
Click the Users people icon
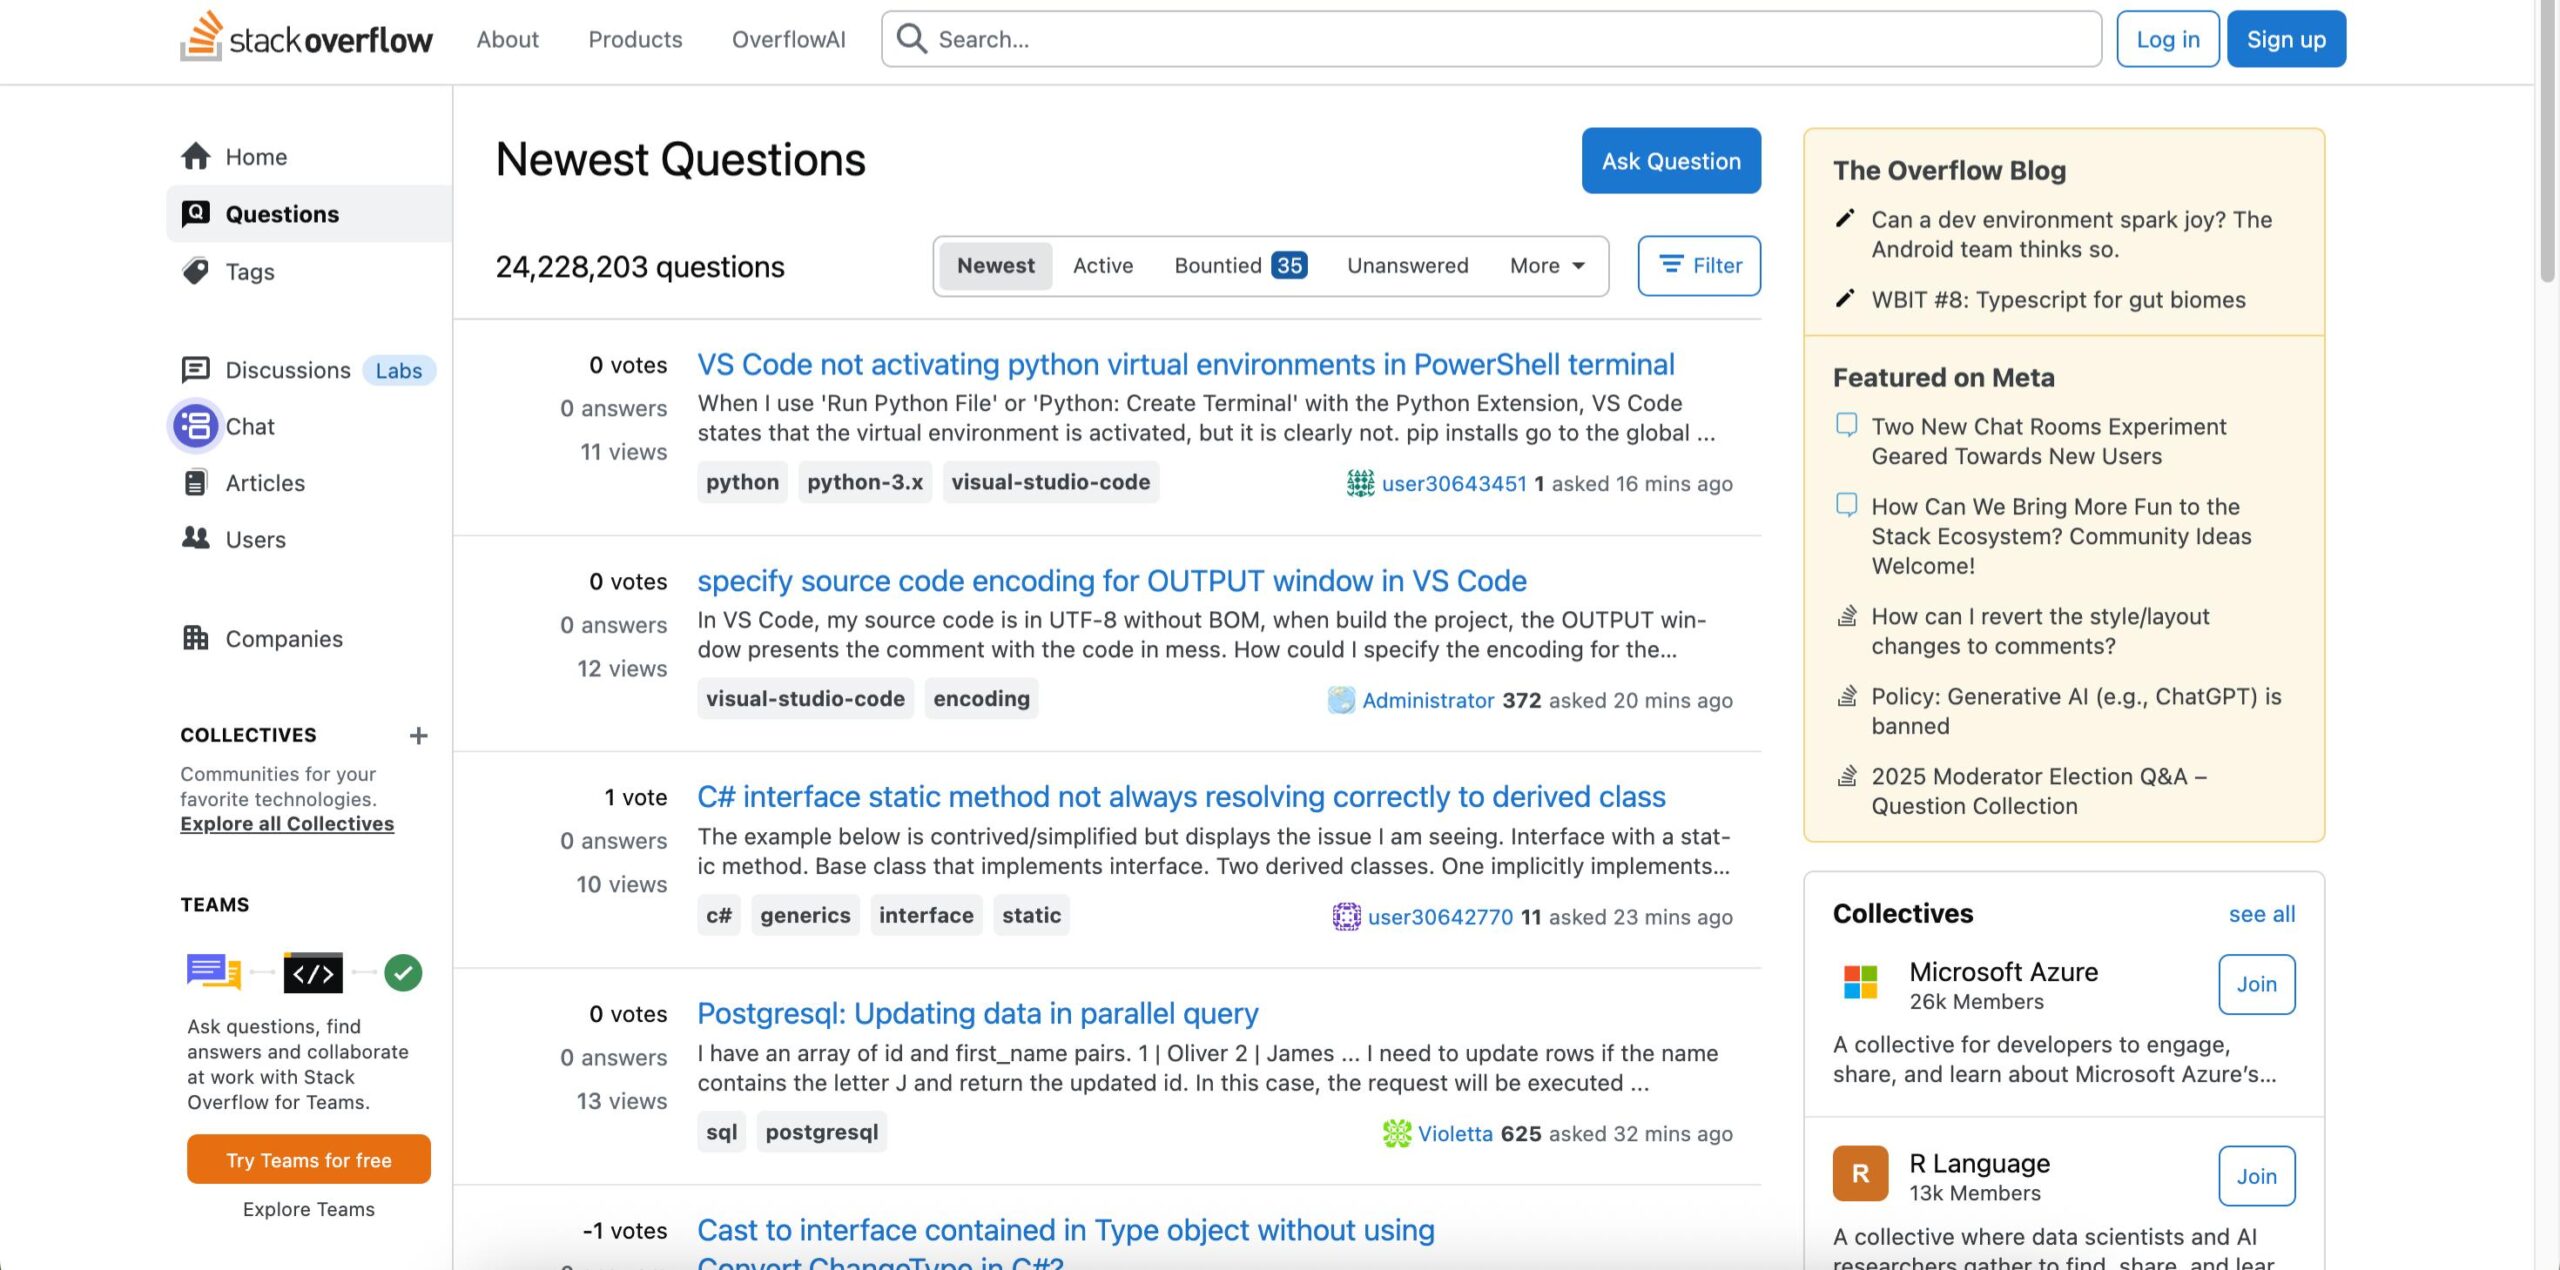196,538
